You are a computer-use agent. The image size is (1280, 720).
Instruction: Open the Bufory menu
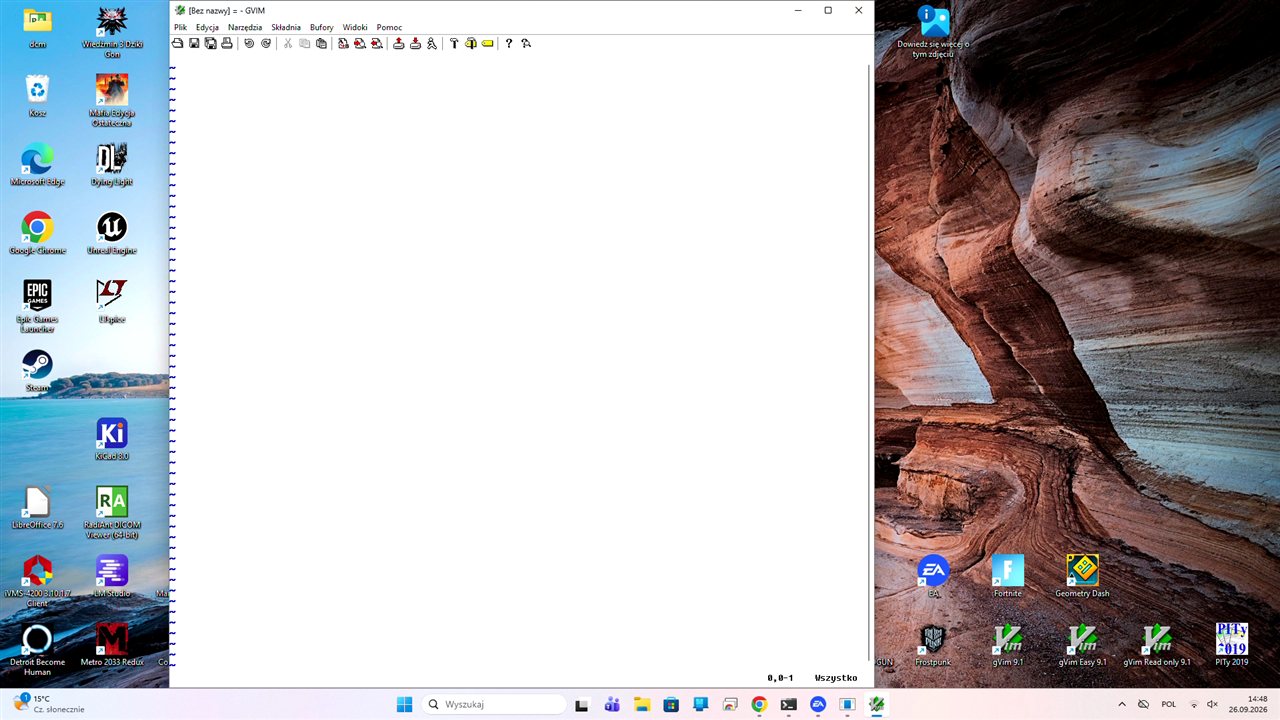(322, 27)
